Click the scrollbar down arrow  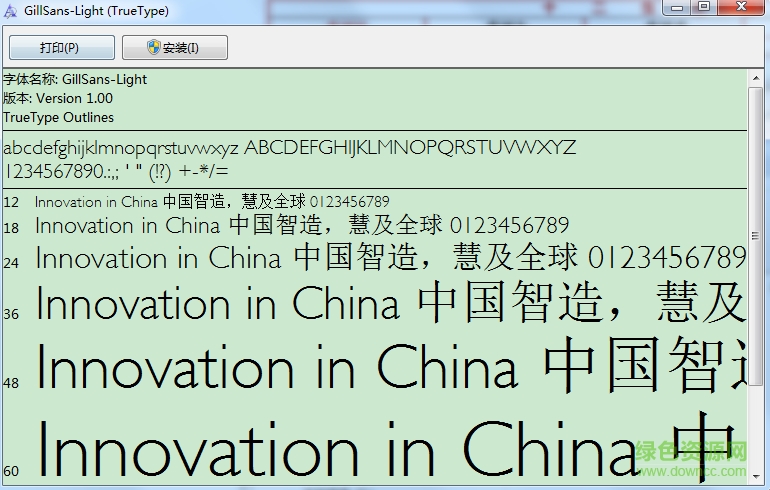[x=756, y=476]
